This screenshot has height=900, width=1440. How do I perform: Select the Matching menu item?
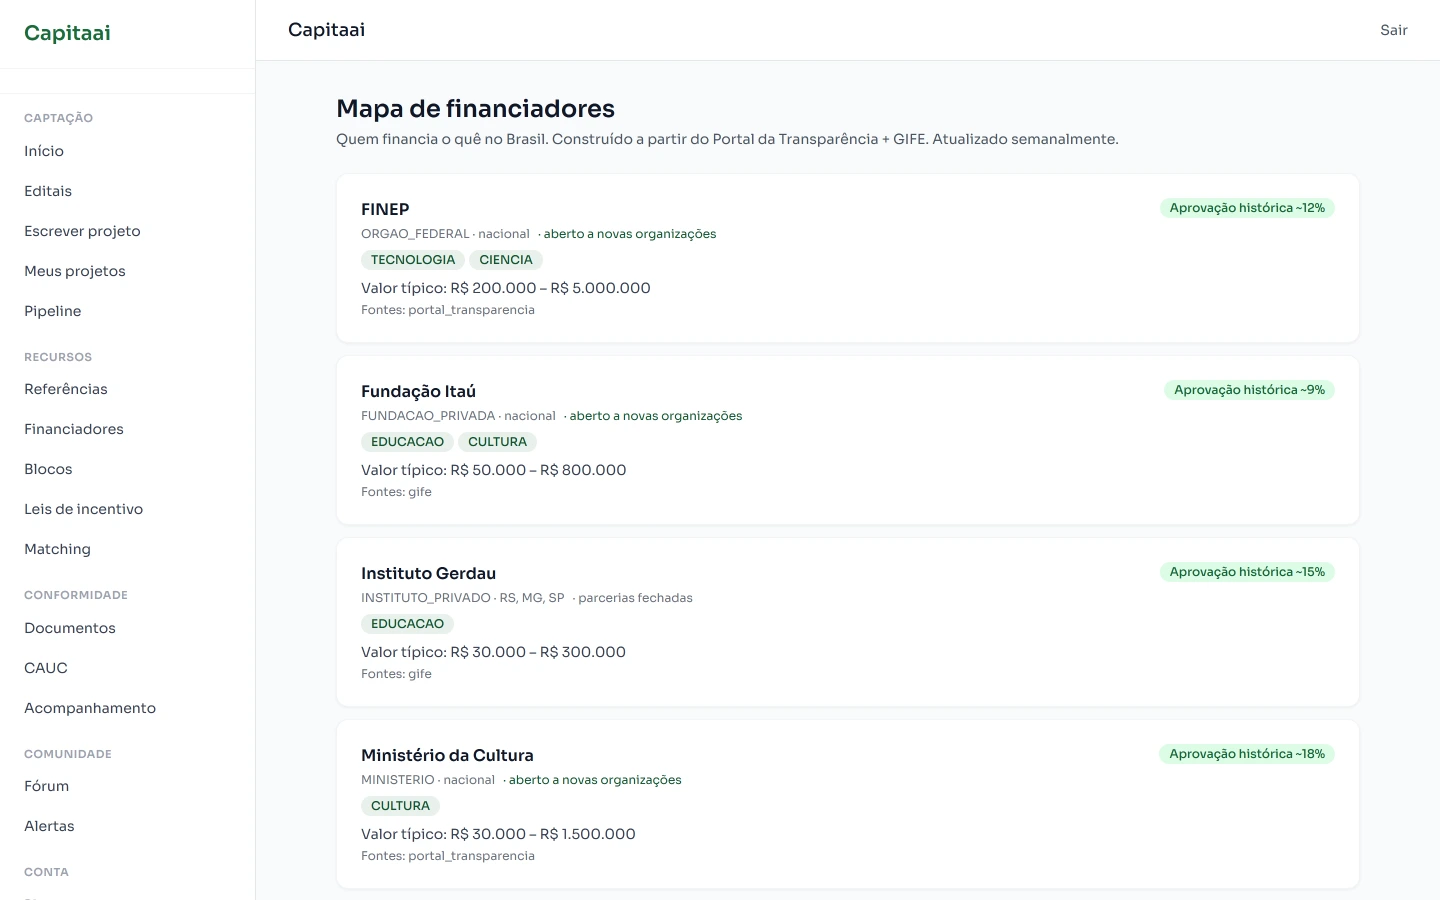[x=57, y=549]
